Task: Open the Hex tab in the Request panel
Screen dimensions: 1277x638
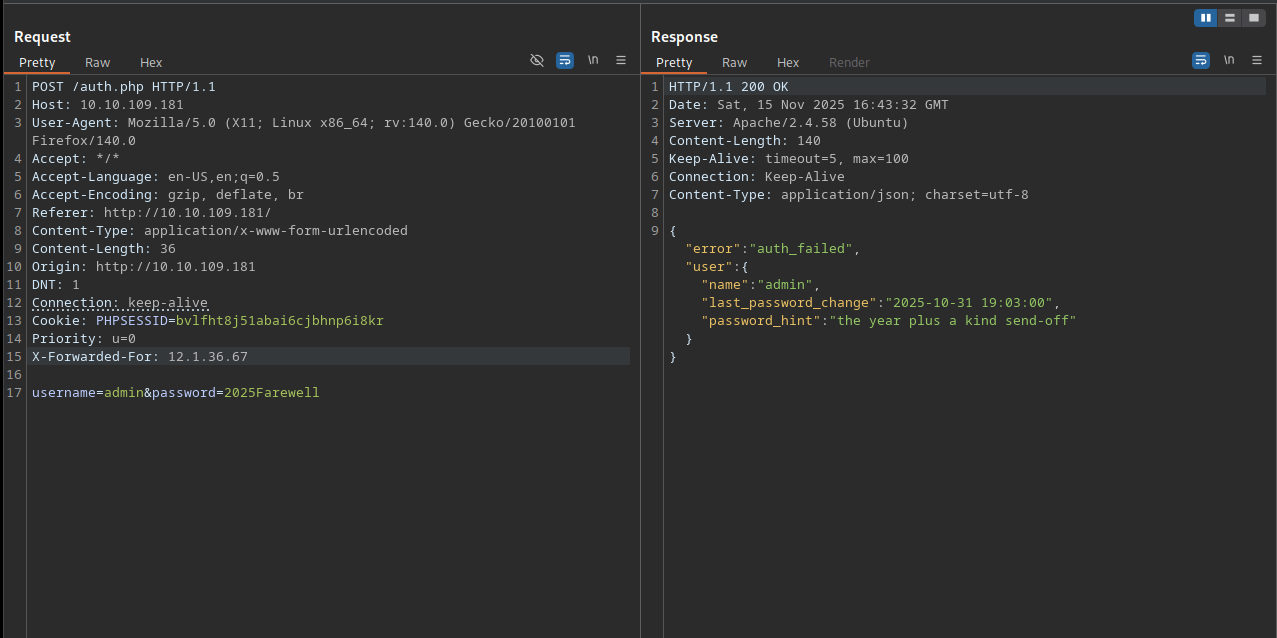Action: [x=151, y=62]
